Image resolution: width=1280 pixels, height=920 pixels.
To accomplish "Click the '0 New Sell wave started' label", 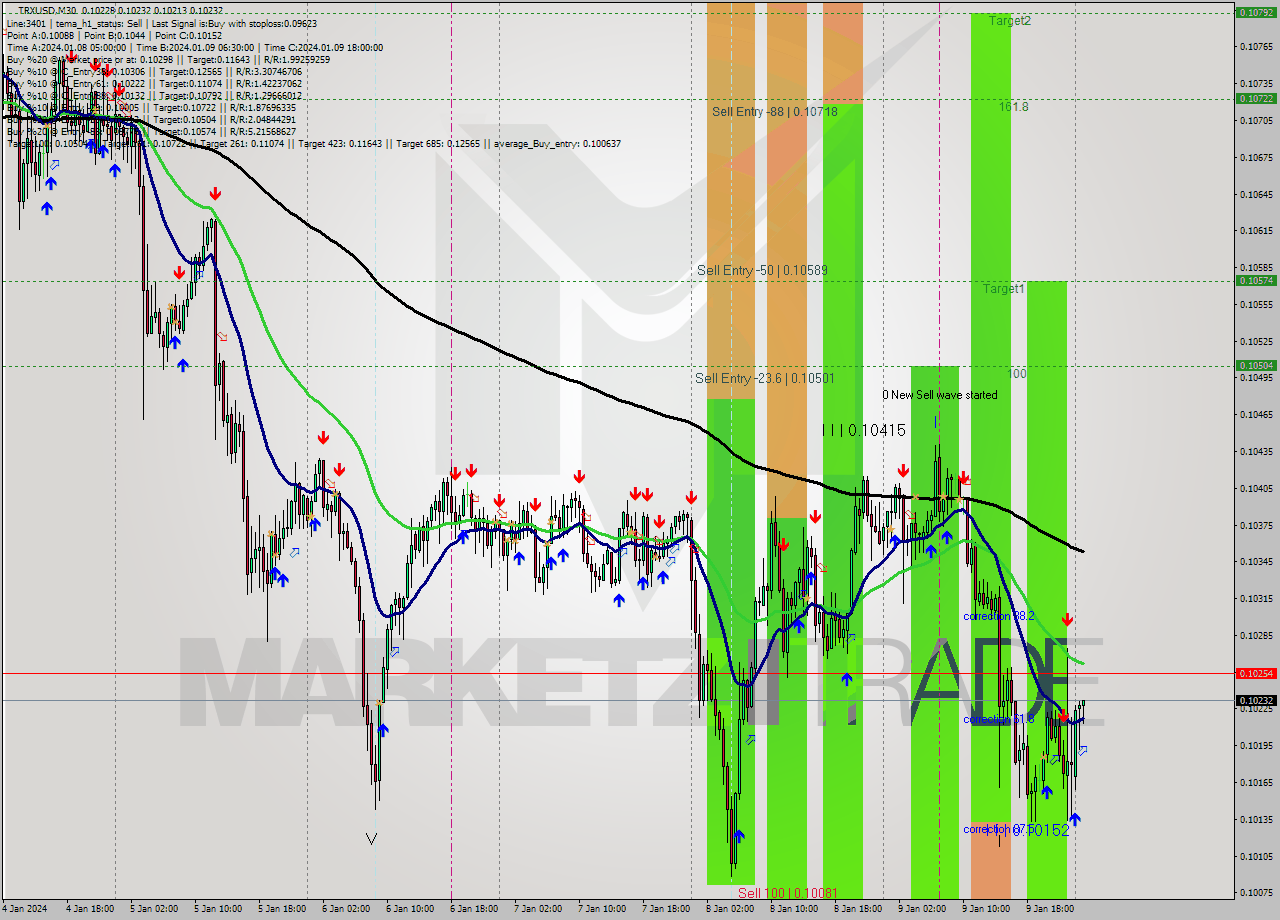I will [x=940, y=395].
